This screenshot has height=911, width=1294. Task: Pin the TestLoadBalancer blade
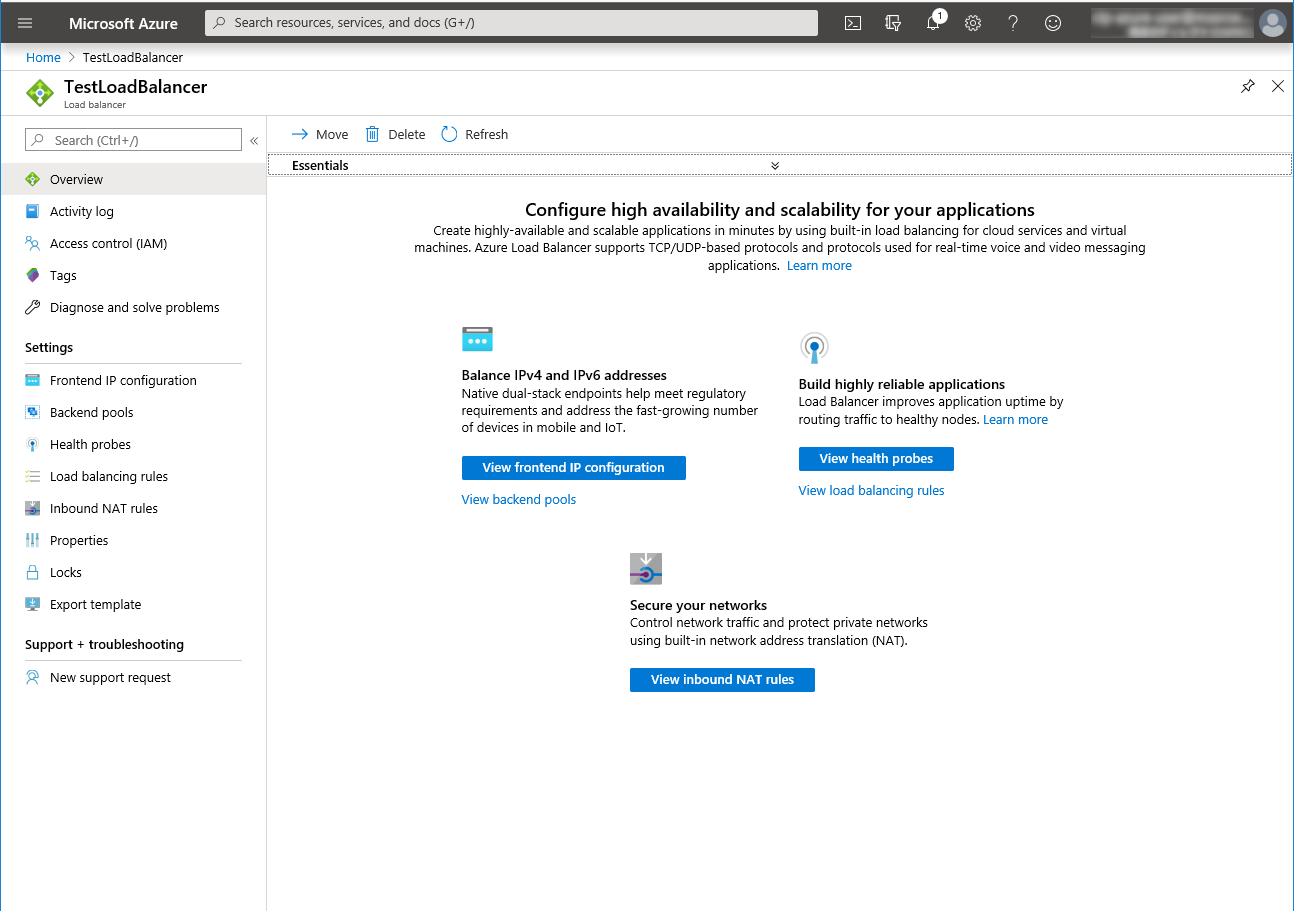pos(1247,87)
